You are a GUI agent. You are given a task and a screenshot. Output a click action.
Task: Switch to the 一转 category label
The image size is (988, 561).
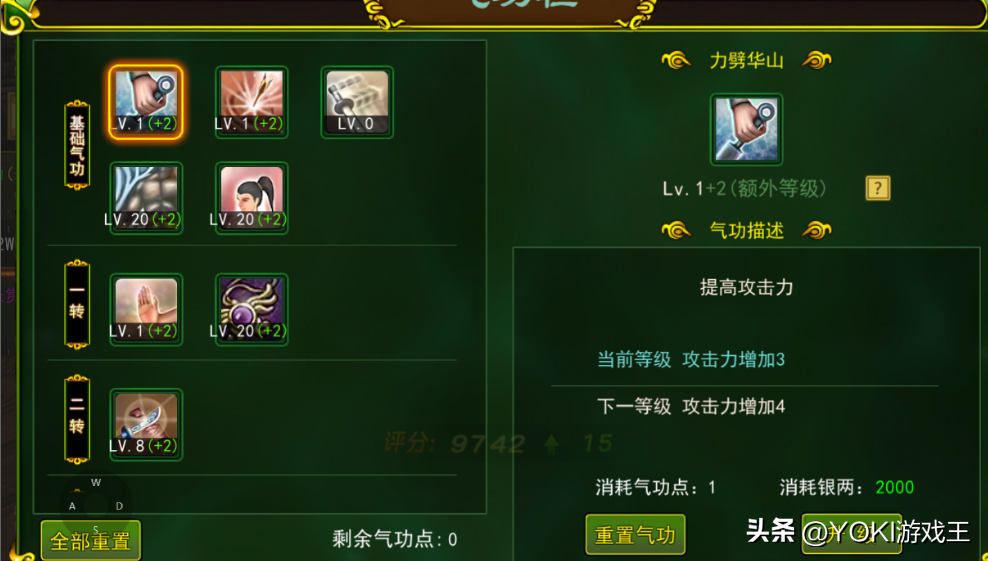pyautogui.click(x=77, y=304)
